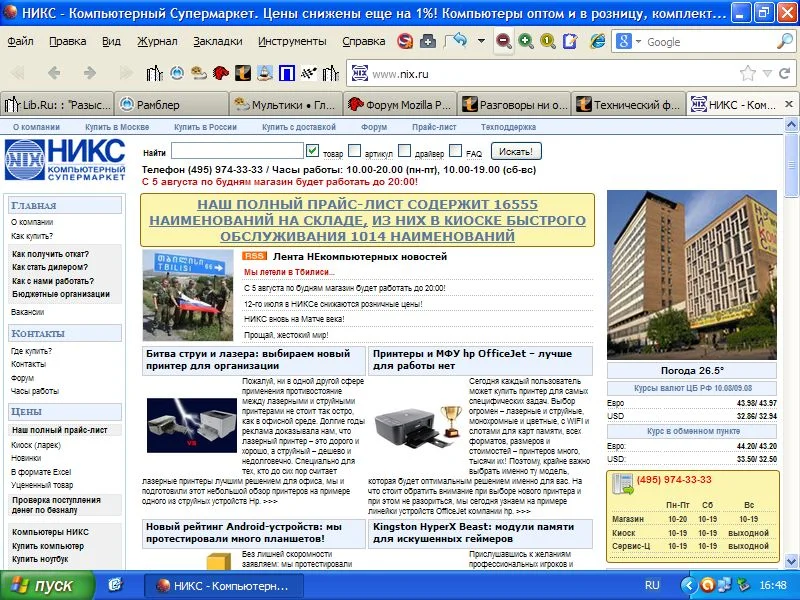Click the page scroll down arrow
Image resolution: width=800 pixels, height=600 pixels.
791,561
